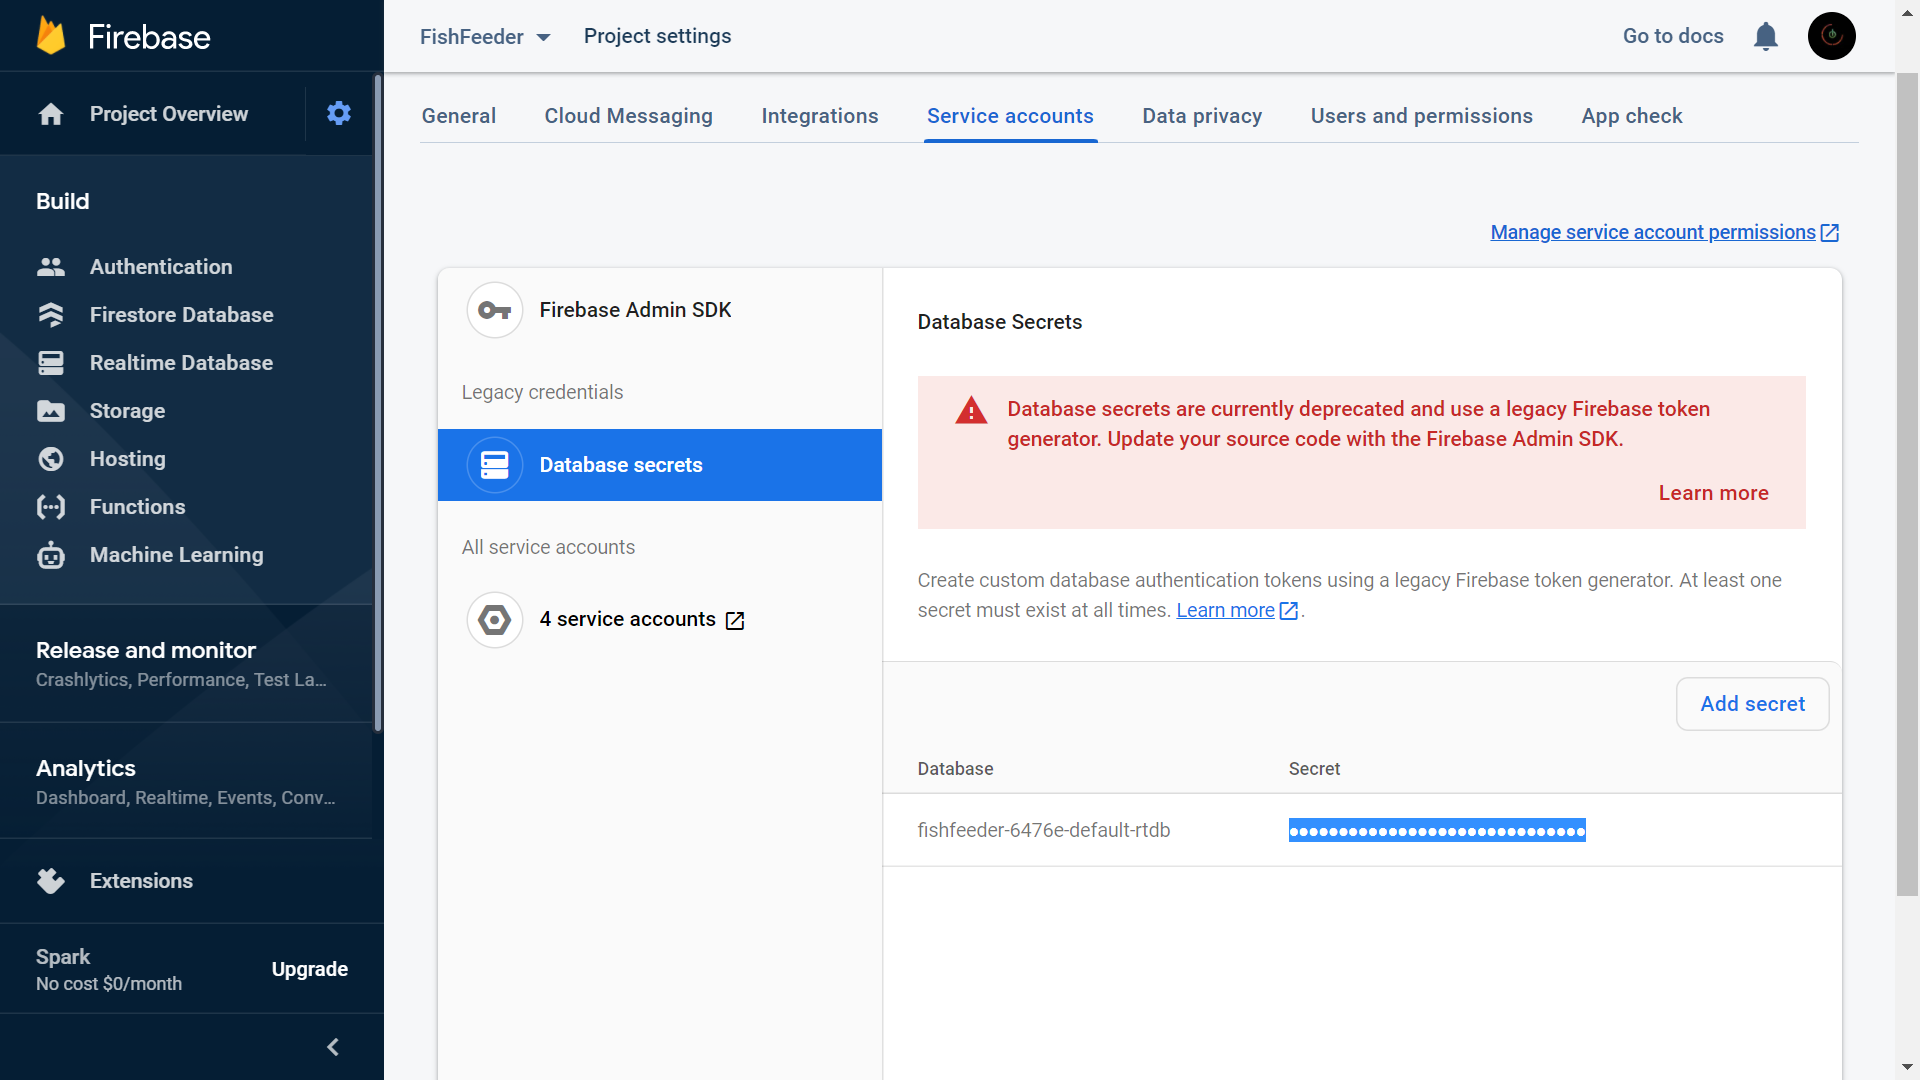The width and height of the screenshot is (1920, 1080).
Task: Open the notifications bell
Action: 1766,37
